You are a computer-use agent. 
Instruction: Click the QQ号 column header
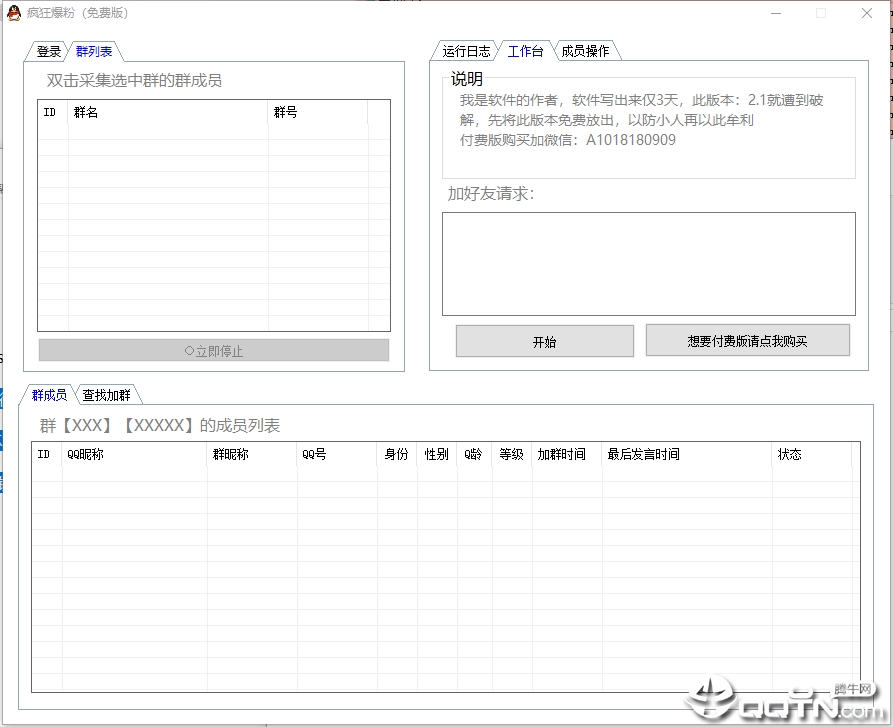pos(337,454)
